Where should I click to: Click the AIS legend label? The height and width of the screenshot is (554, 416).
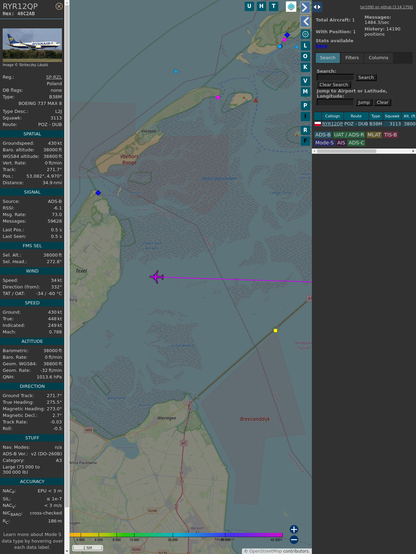coord(341,143)
